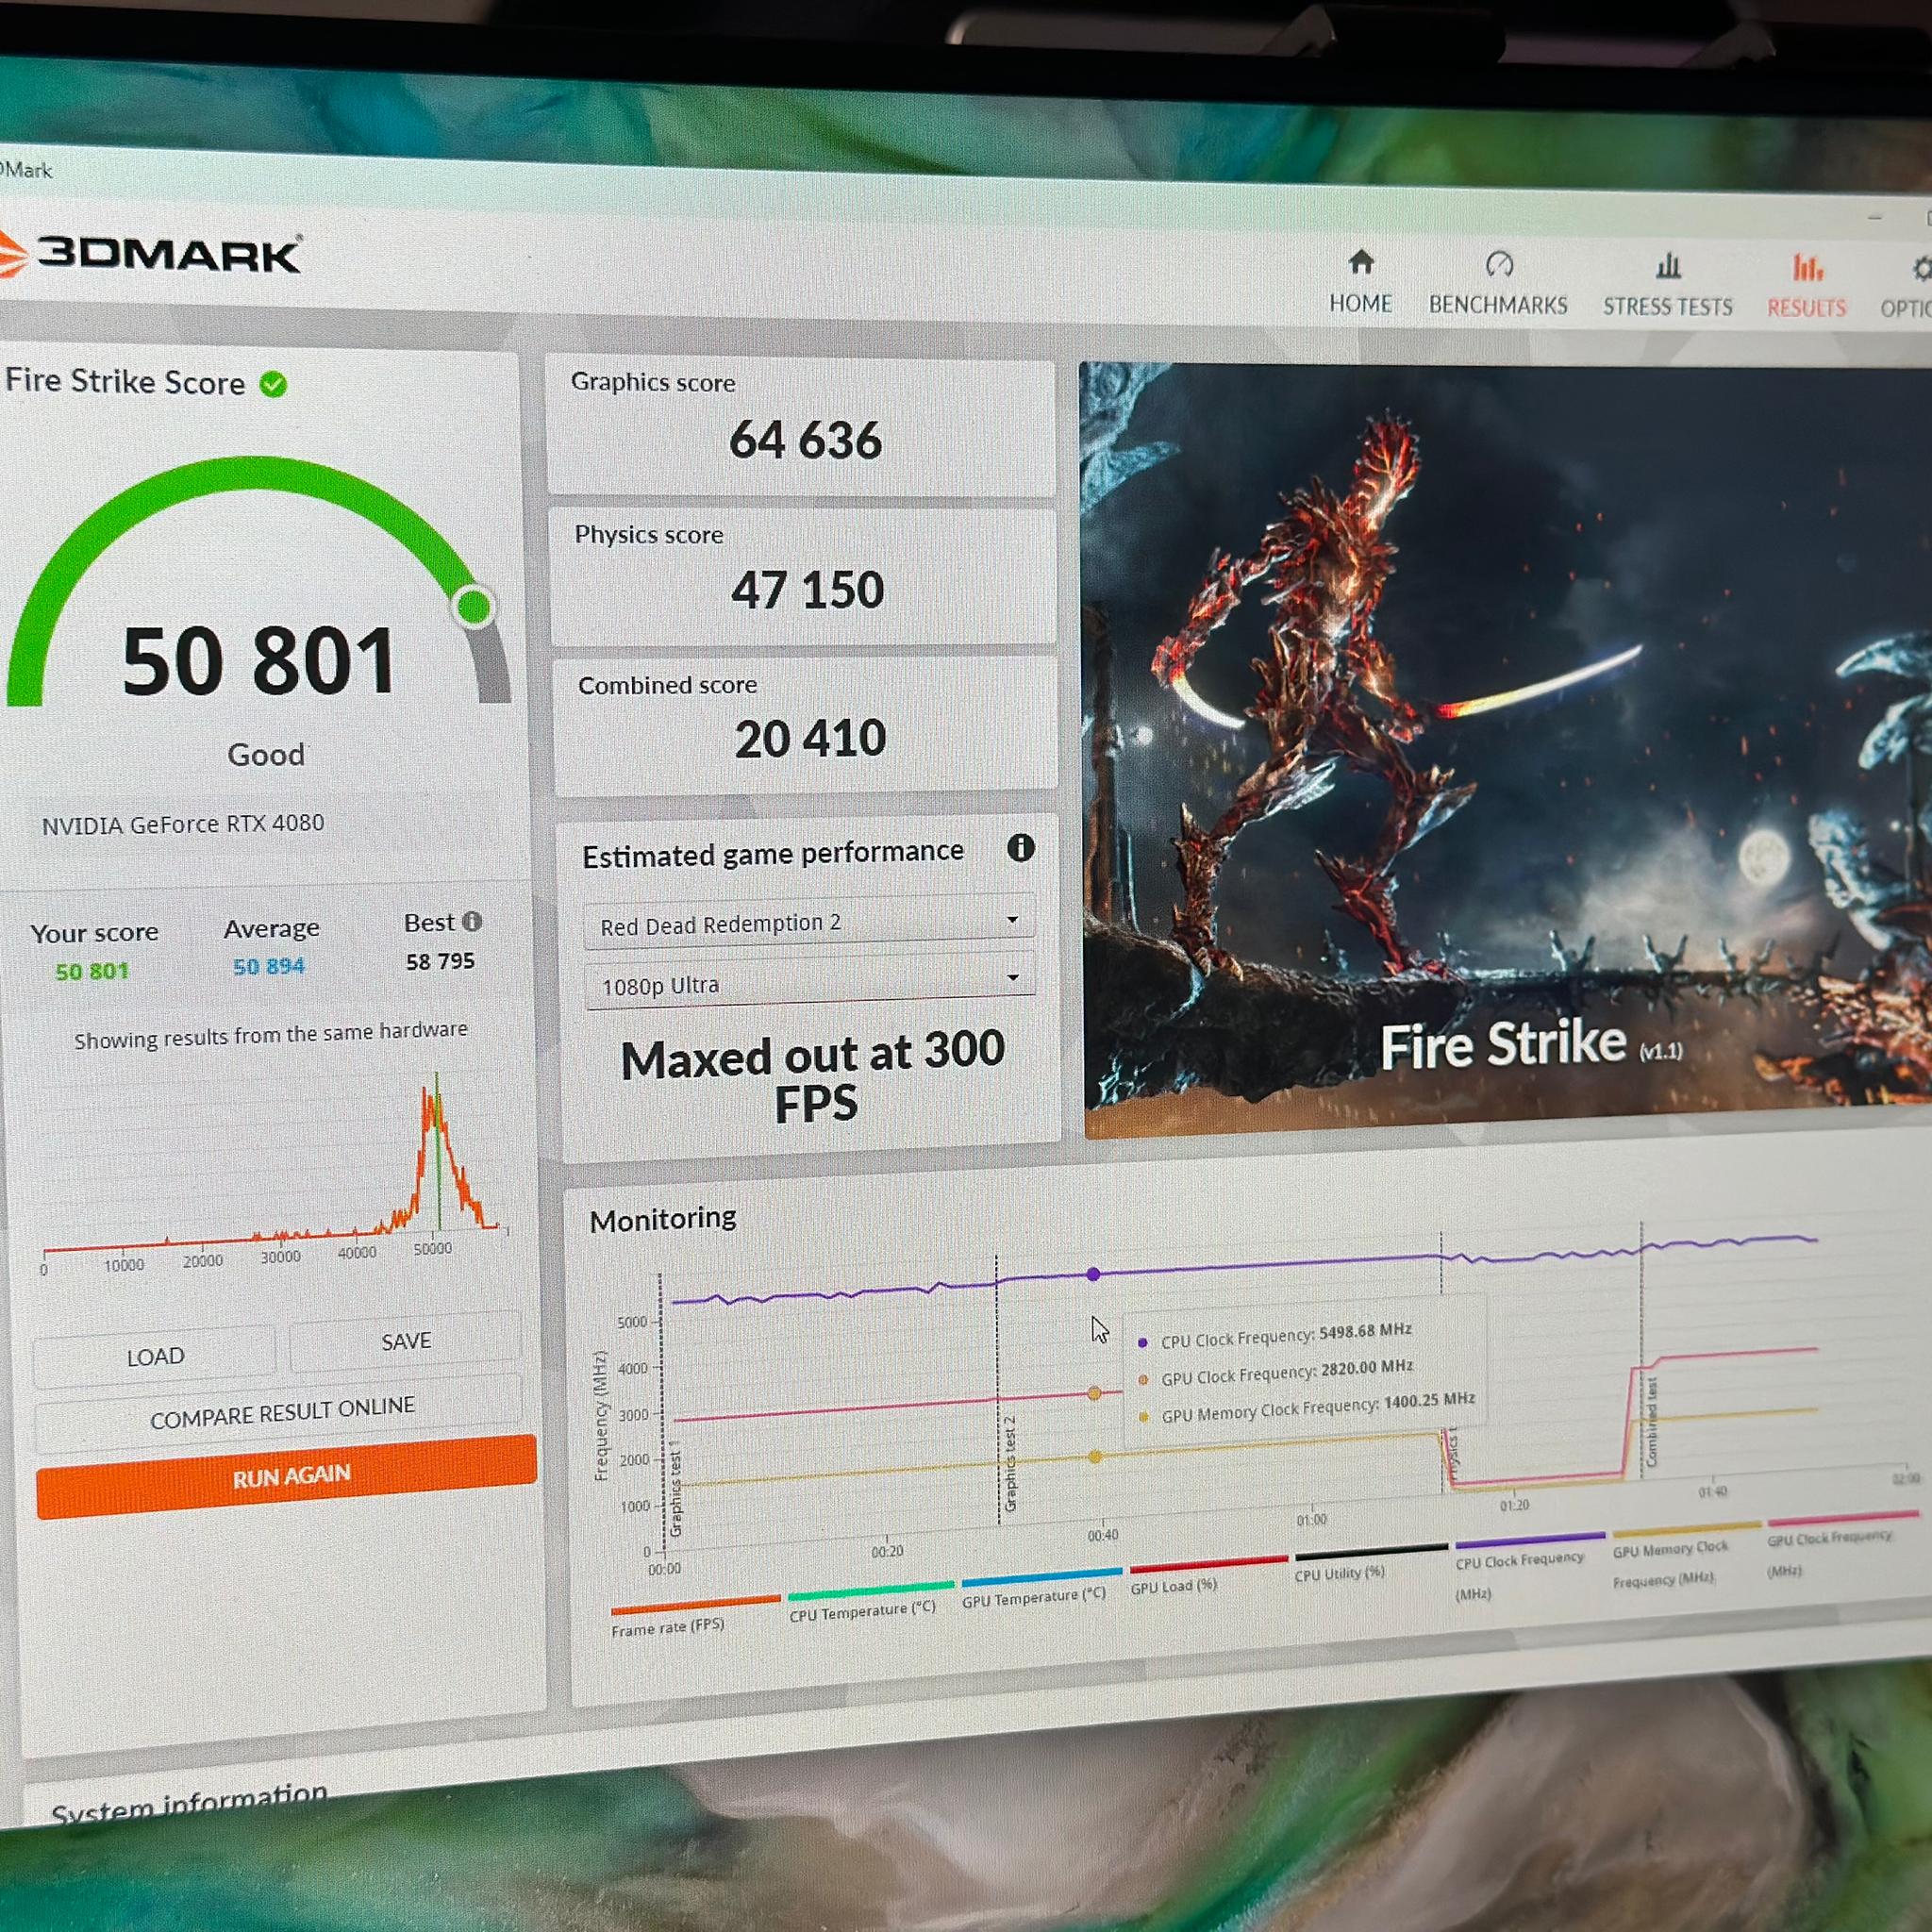The height and width of the screenshot is (1932, 1932).
Task: Select the STRESS TESTS tab label
Action: pyautogui.click(x=1668, y=307)
